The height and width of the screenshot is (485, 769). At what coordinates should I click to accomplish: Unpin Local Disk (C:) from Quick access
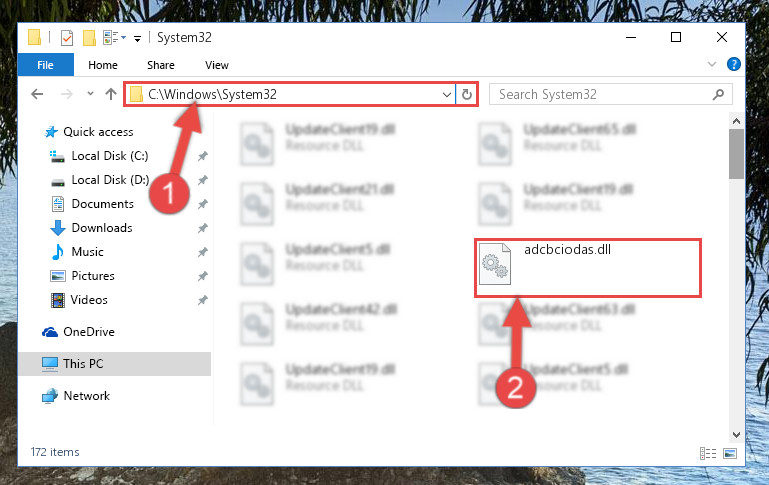(x=203, y=156)
